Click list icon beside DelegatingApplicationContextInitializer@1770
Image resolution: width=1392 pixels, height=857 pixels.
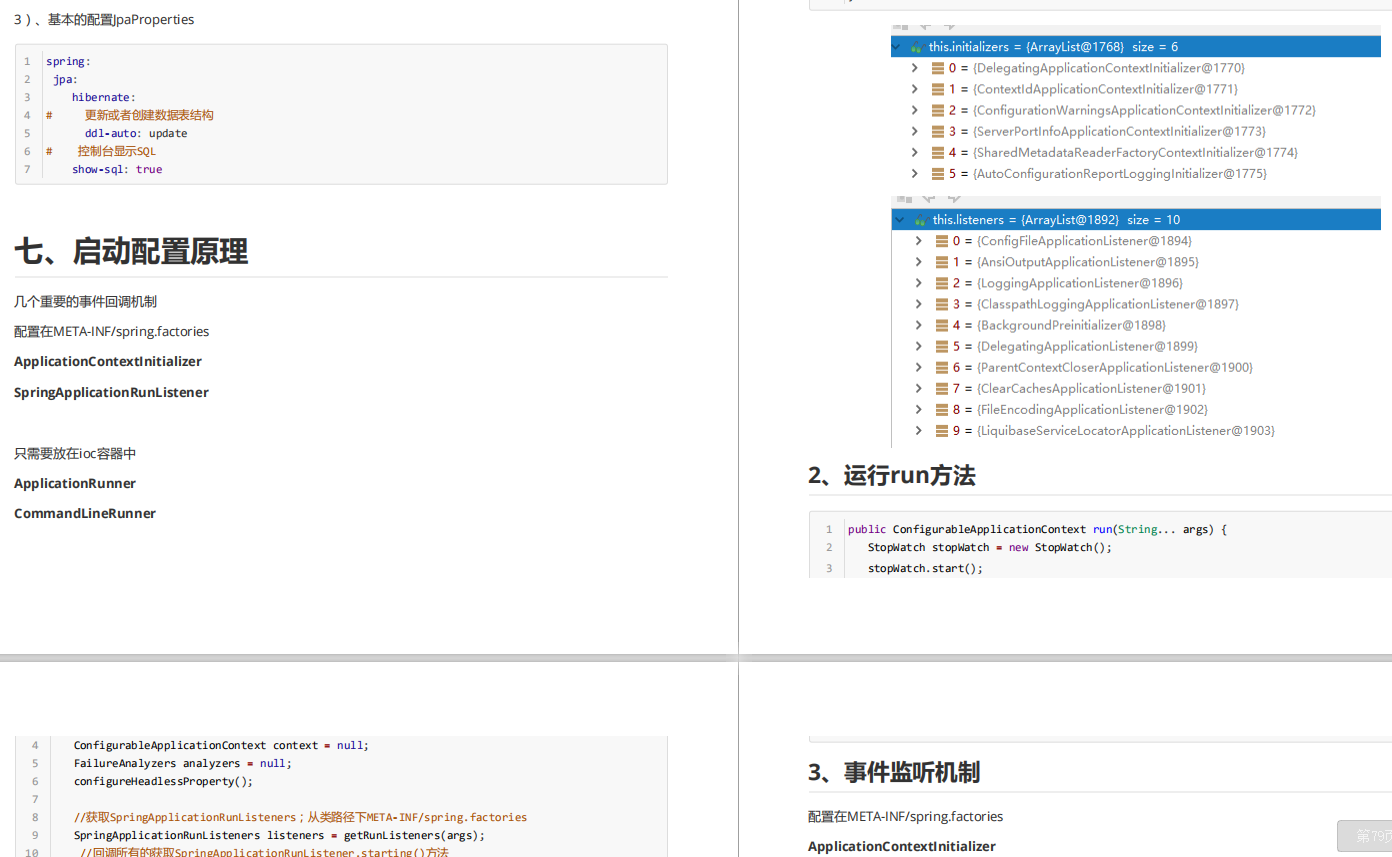pyautogui.click(x=938, y=68)
